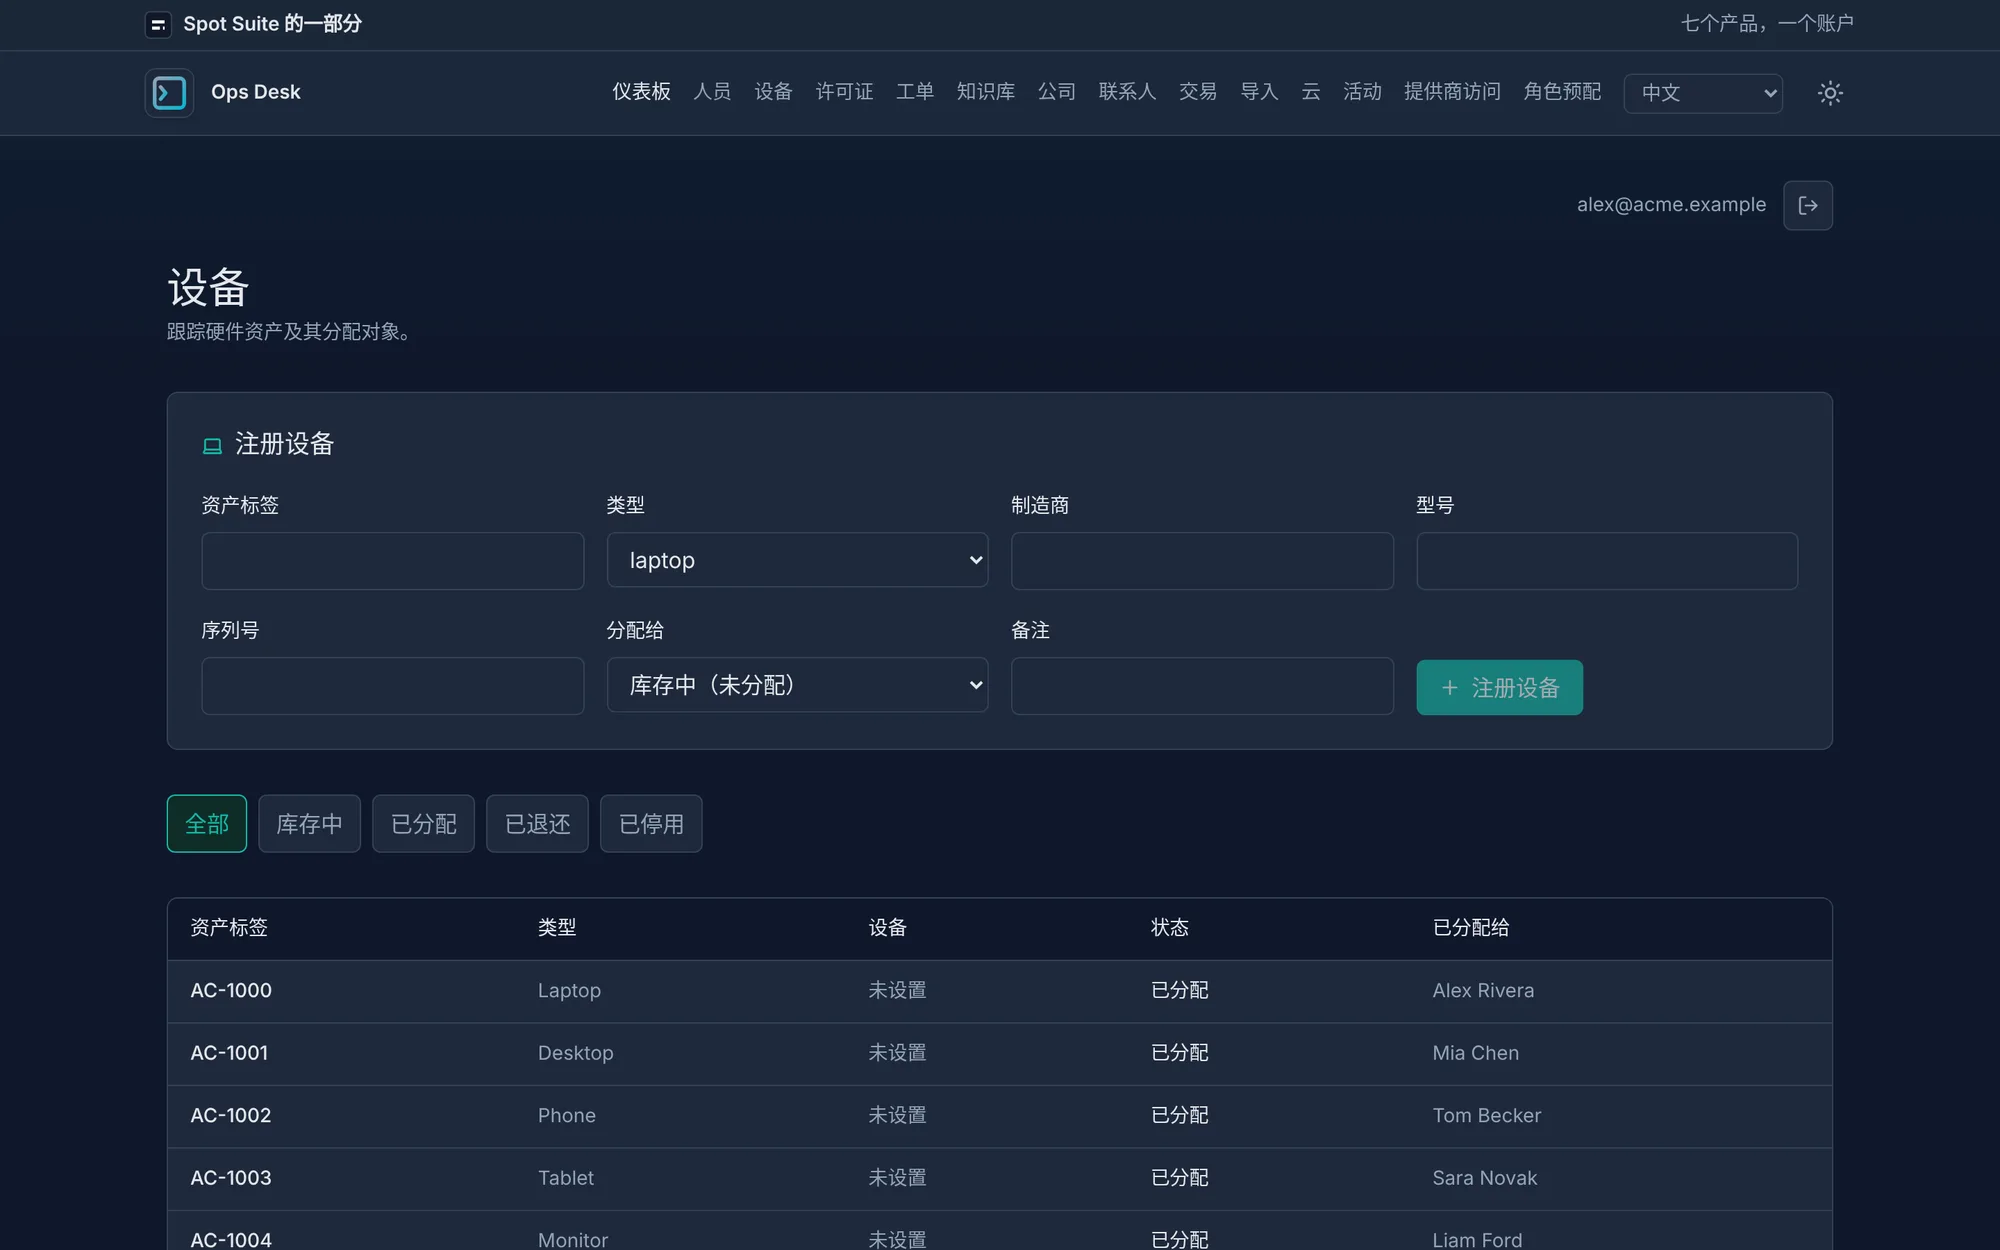Focus the 资产标签 input field
This screenshot has width=2000, height=1250.
pos(392,561)
